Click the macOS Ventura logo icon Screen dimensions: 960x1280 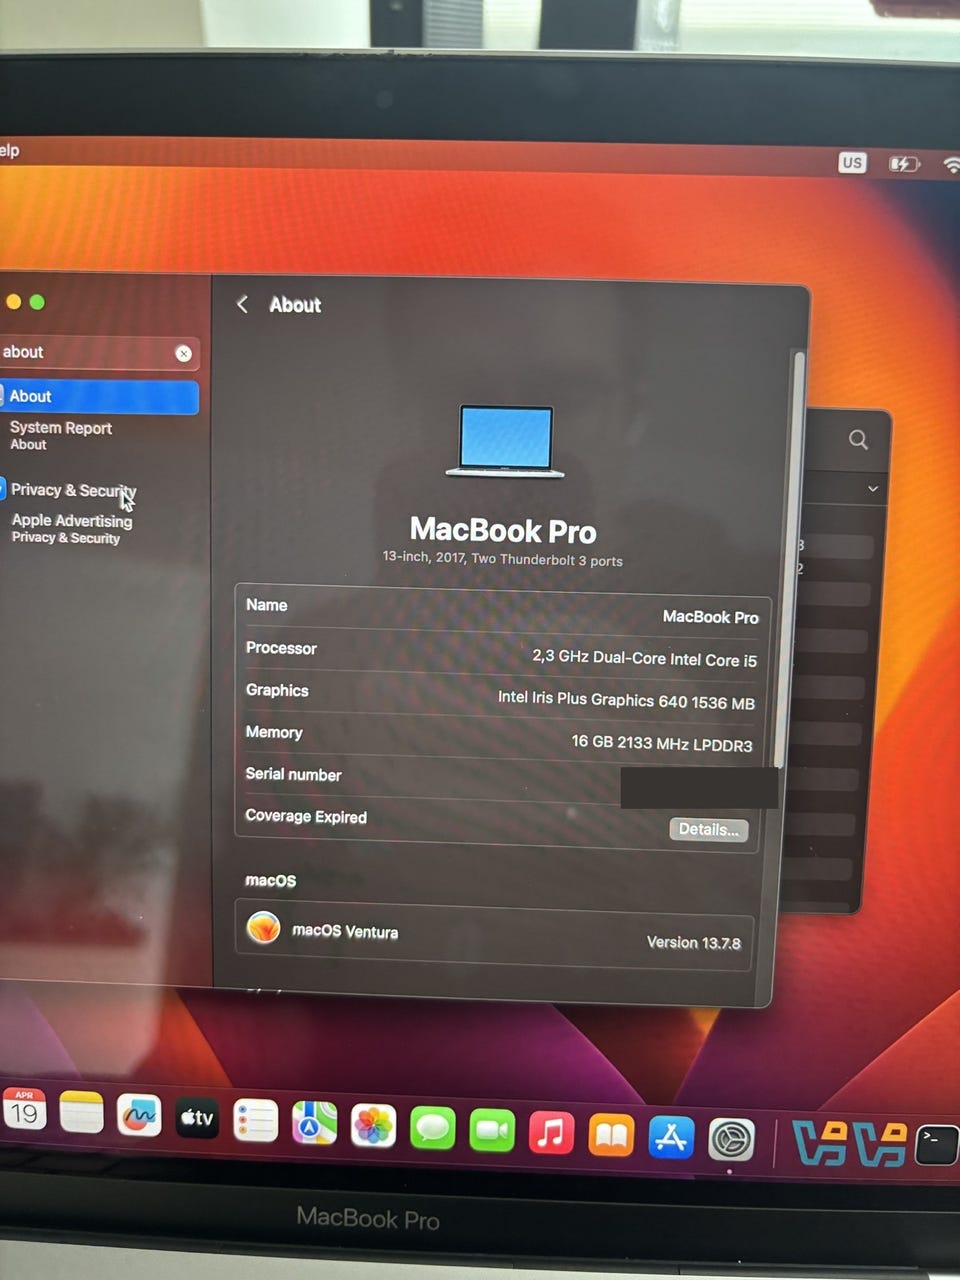[x=263, y=928]
